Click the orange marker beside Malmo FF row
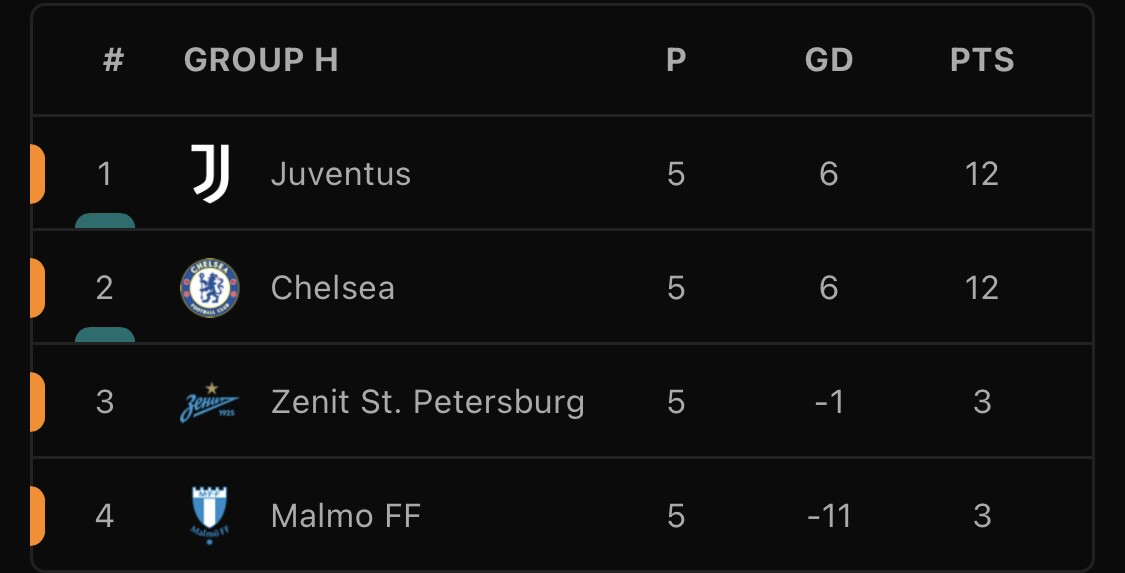1125x573 pixels. [x=37, y=516]
